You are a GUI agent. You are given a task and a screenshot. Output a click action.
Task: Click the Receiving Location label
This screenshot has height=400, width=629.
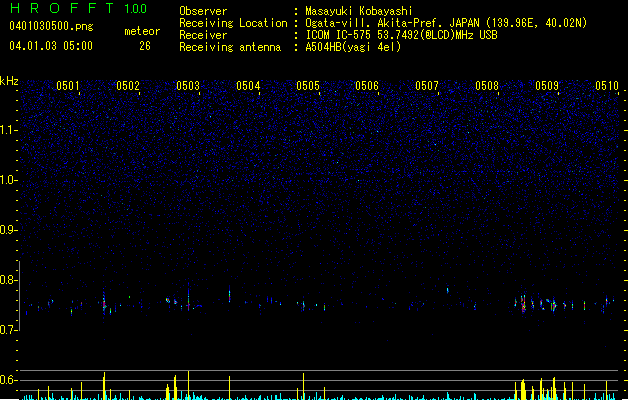coord(233,23)
